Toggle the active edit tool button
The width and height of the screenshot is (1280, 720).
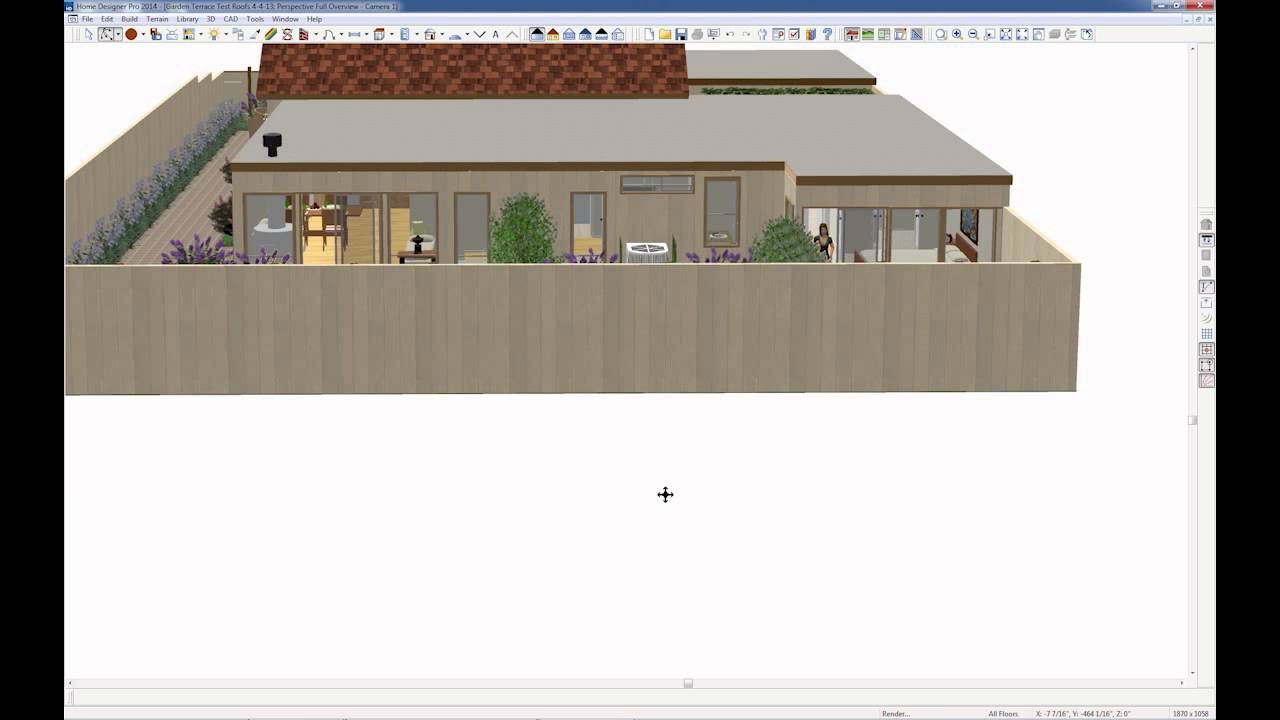click(x=106, y=34)
